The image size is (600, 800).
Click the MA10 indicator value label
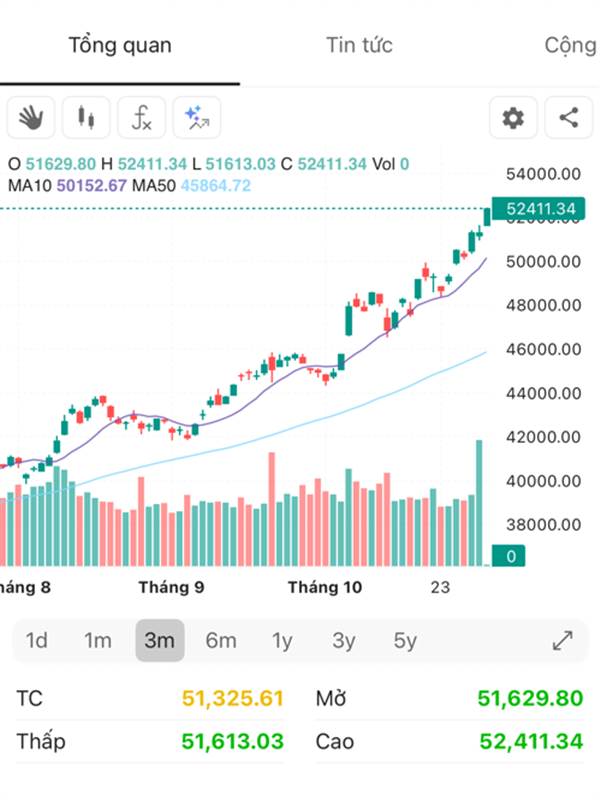(x=68, y=185)
